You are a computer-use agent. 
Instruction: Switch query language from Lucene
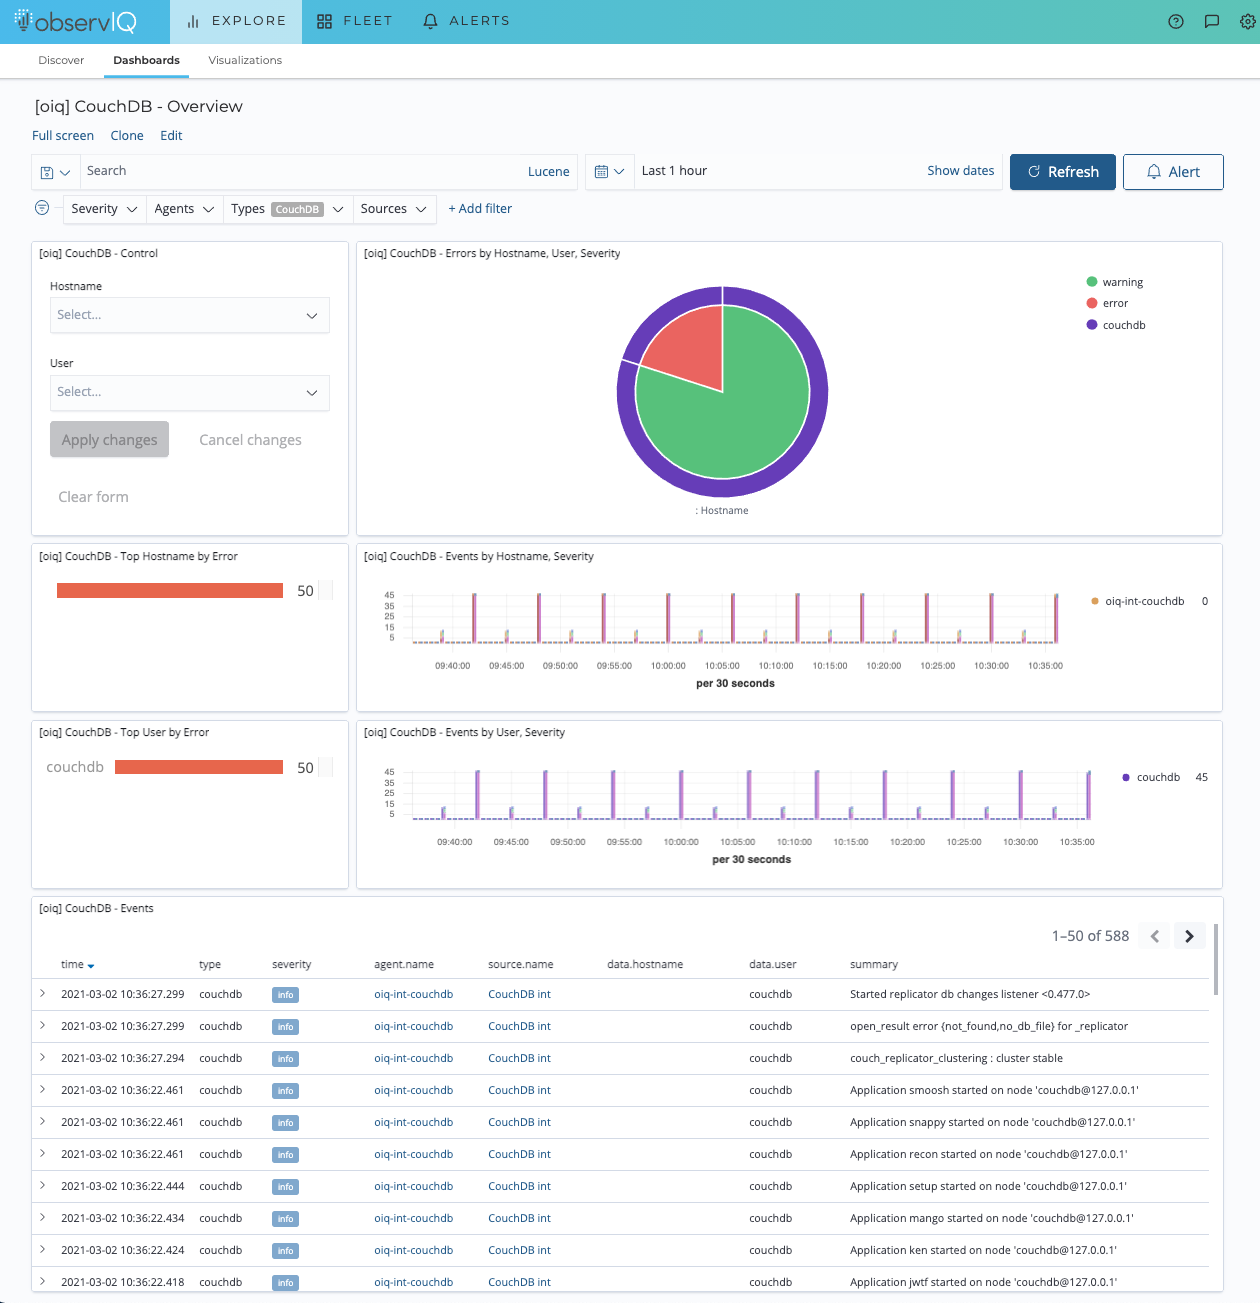click(x=548, y=172)
